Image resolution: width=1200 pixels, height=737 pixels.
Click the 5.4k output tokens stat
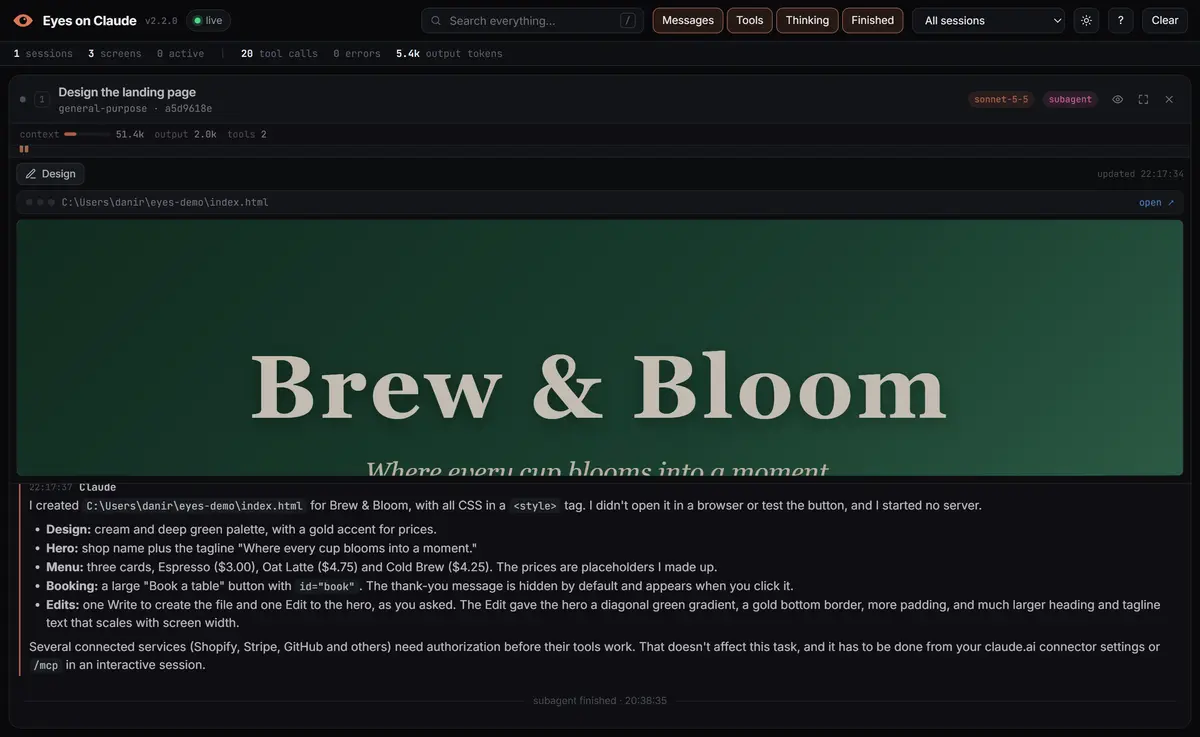[x=449, y=54]
